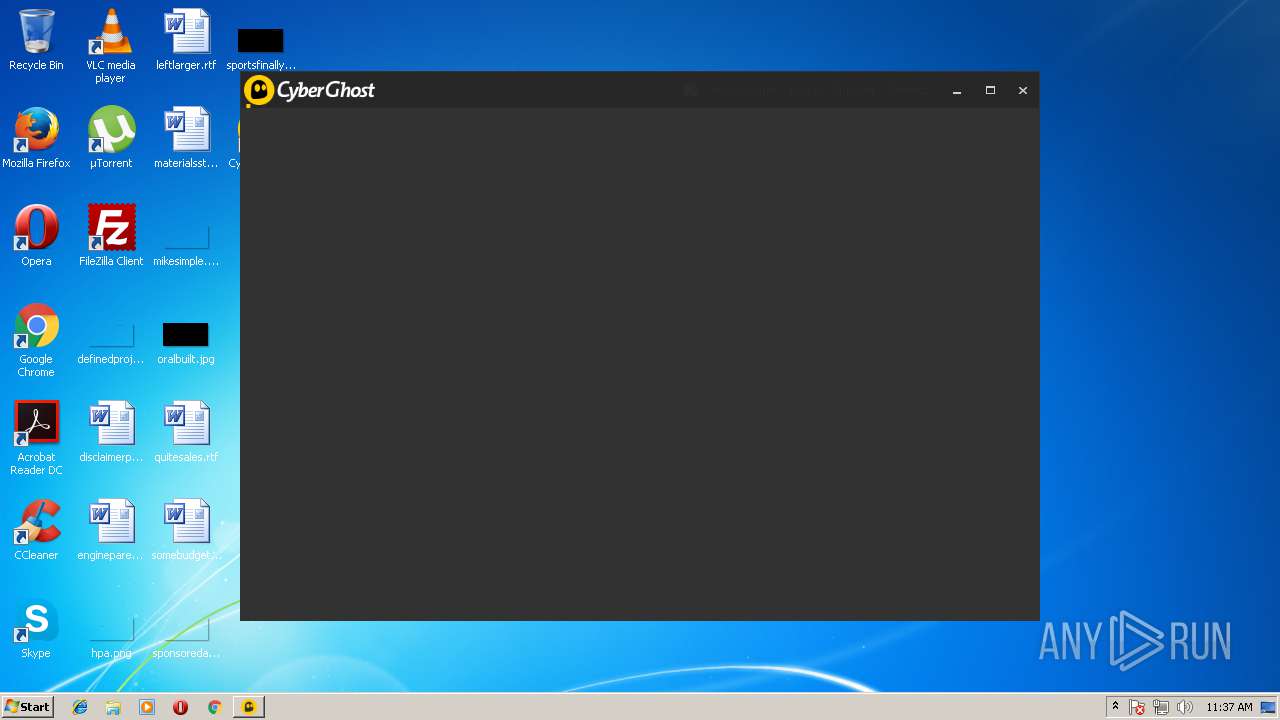1280x720 pixels.
Task: Open Internet Explorer from taskbar
Action: coord(80,707)
